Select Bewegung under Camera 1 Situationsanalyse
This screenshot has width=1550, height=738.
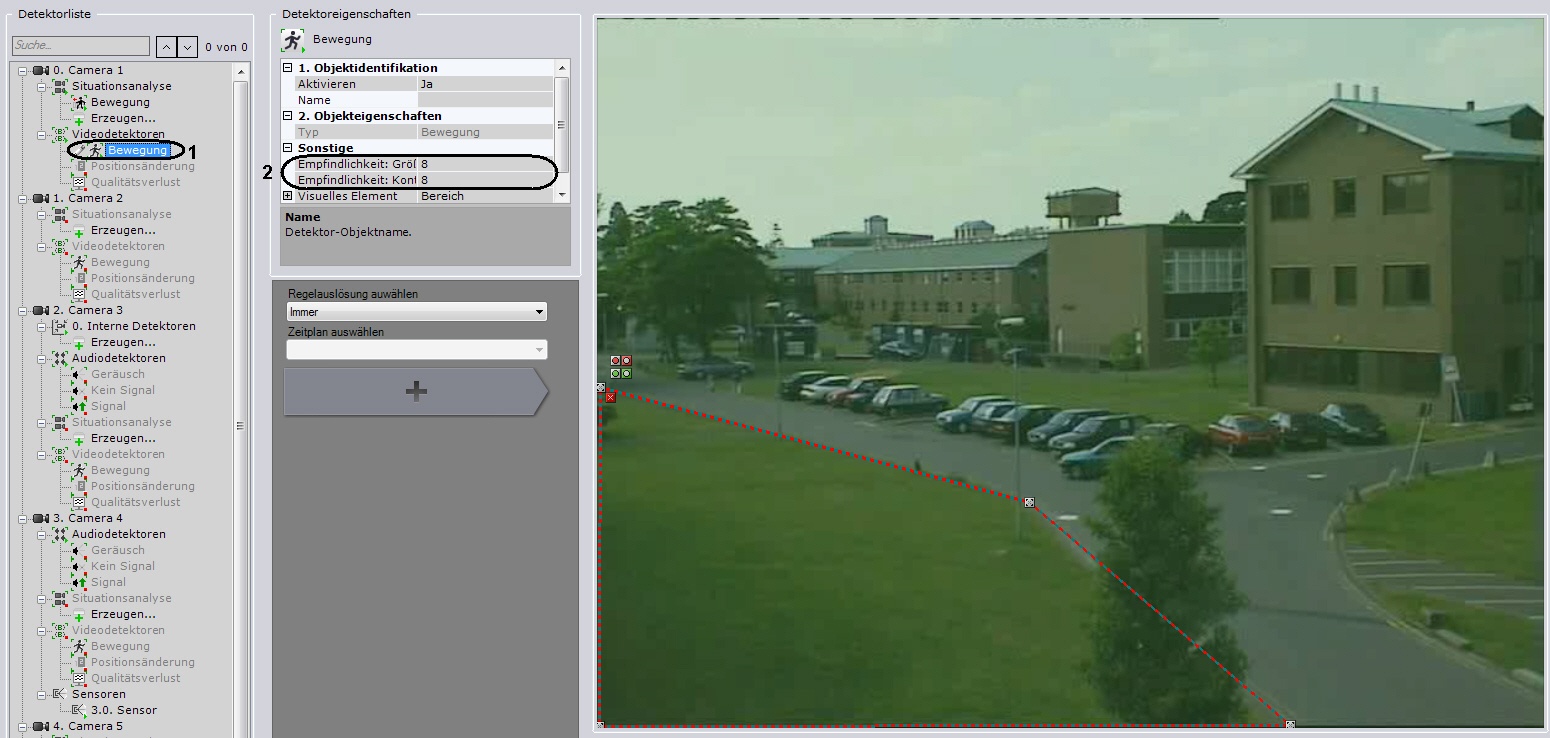120,102
